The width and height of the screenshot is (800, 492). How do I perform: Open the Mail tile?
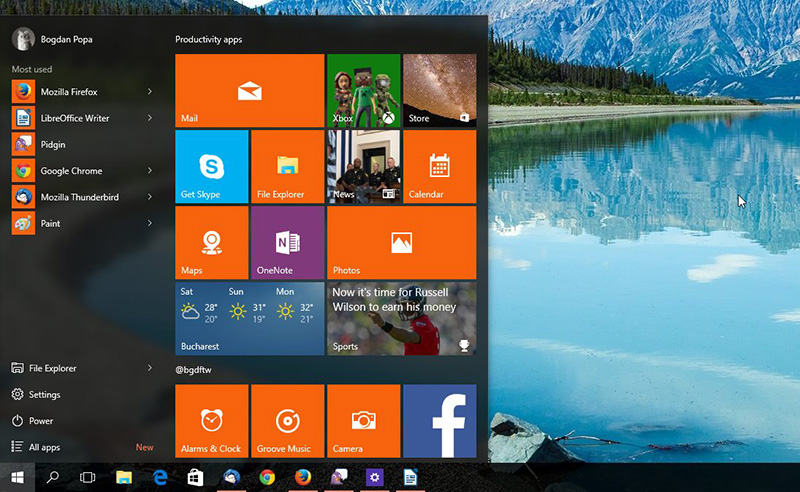pyautogui.click(x=249, y=90)
